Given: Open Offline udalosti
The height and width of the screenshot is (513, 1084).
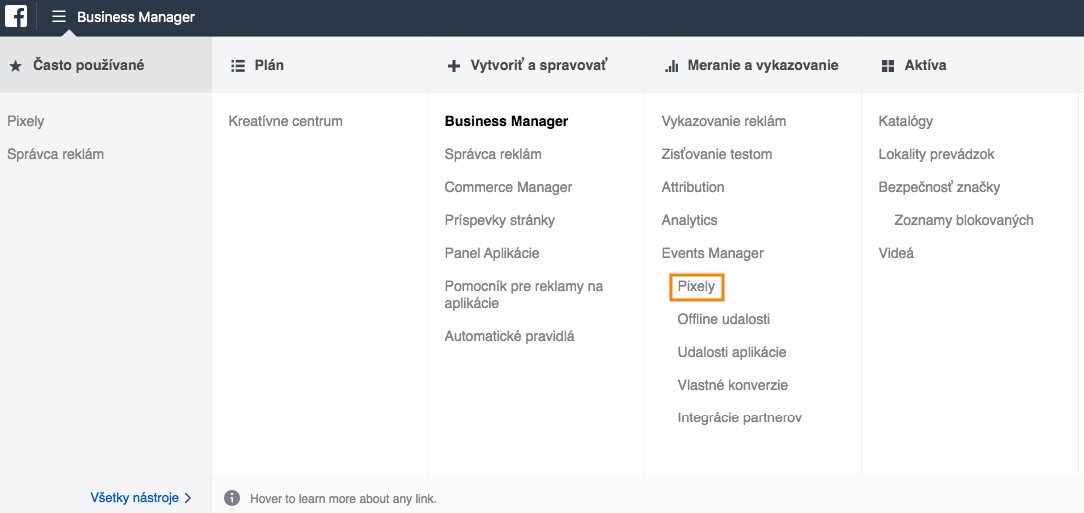Looking at the screenshot, I should pyautogui.click(x=723, y=320).
